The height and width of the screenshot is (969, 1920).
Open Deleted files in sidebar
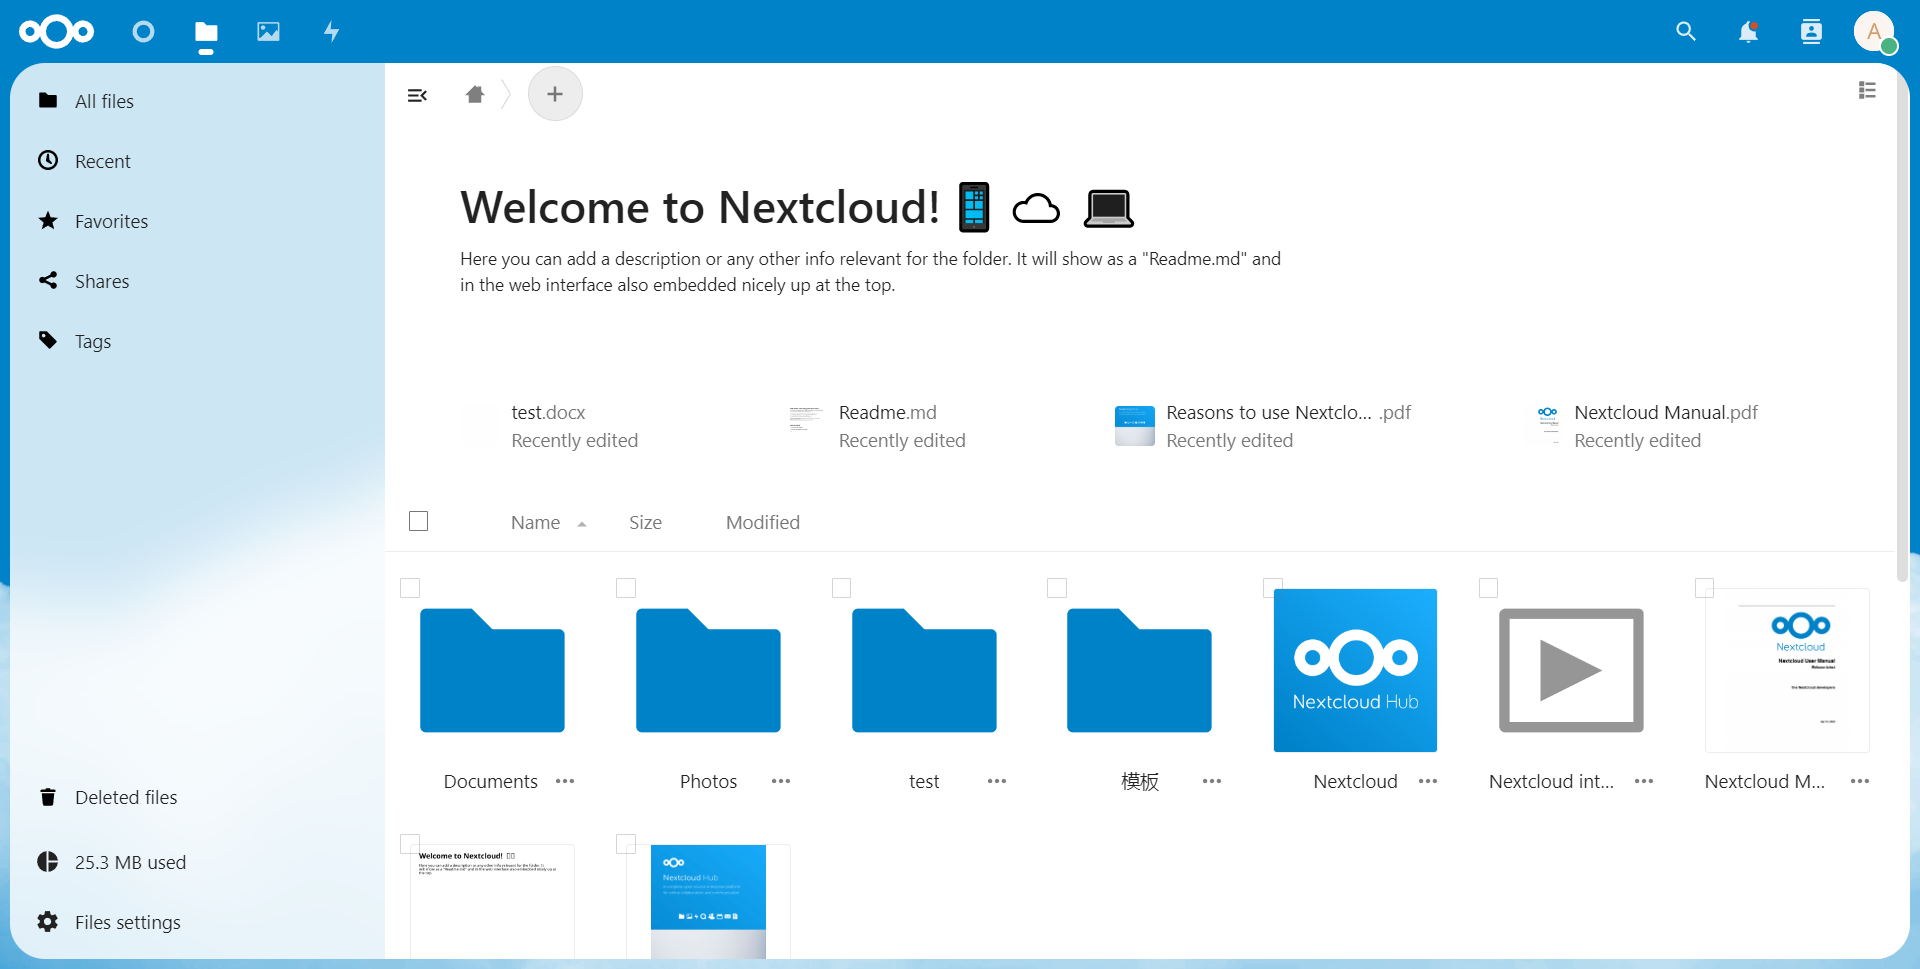197,797
